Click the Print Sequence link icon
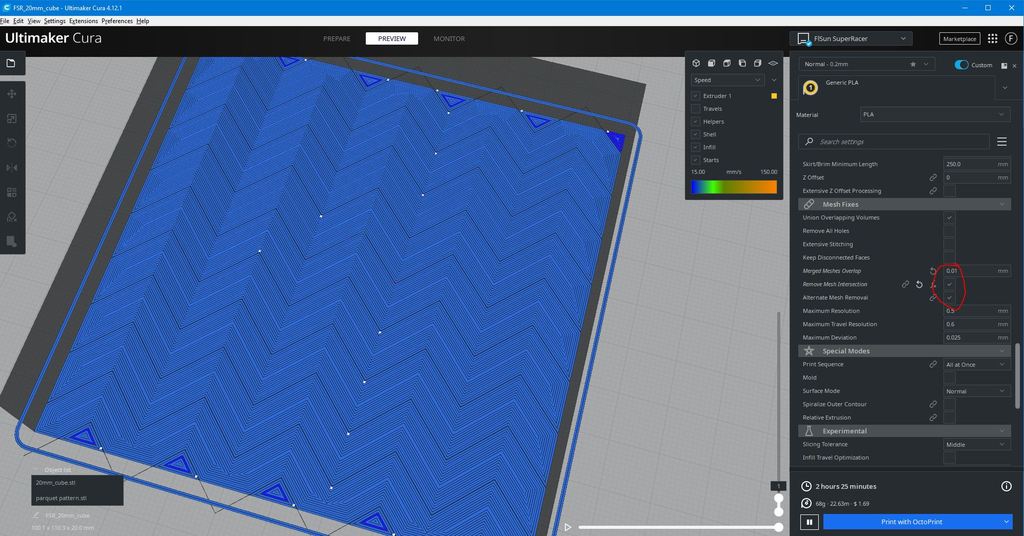Image resolution: width=1024 pixels, height=536 pixels. [x=933, y=364]
